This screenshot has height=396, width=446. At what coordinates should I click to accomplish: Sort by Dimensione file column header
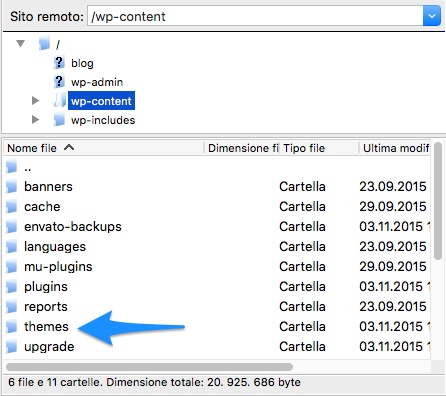point(243,148)
